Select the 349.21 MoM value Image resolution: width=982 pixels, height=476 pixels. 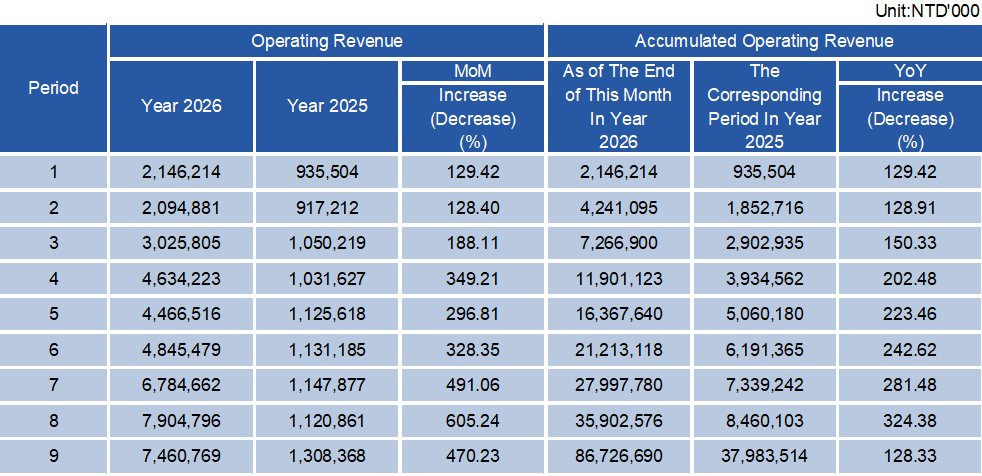473,278
